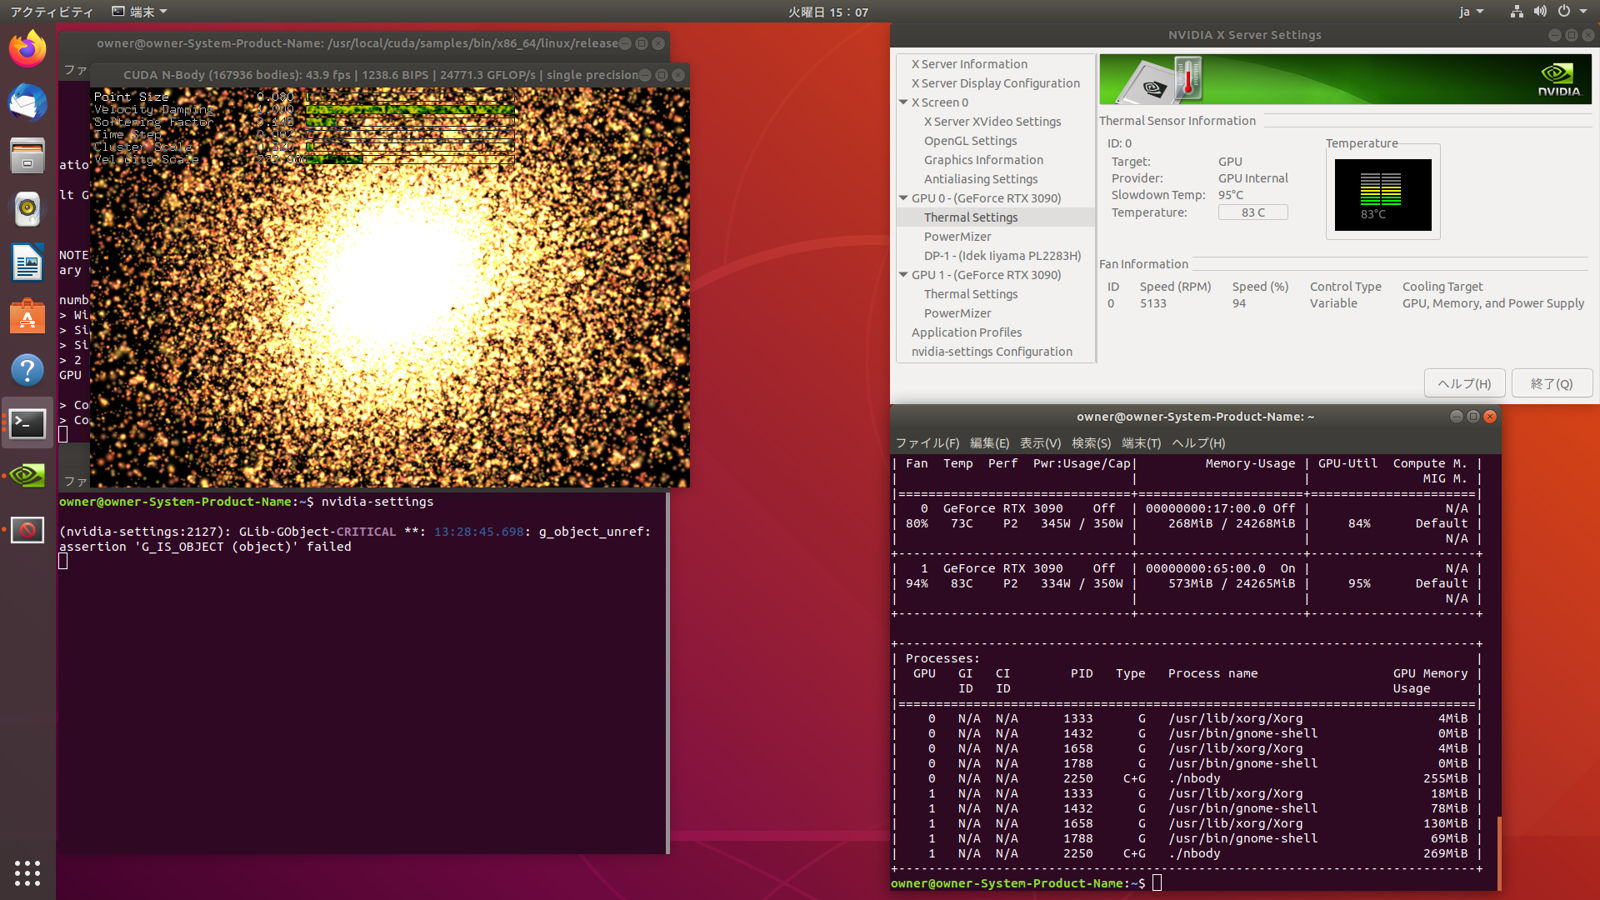Collapse the GPU 0 GeForce RTX 3090 node
This screenshot has width=1600, height=900.
903,198
